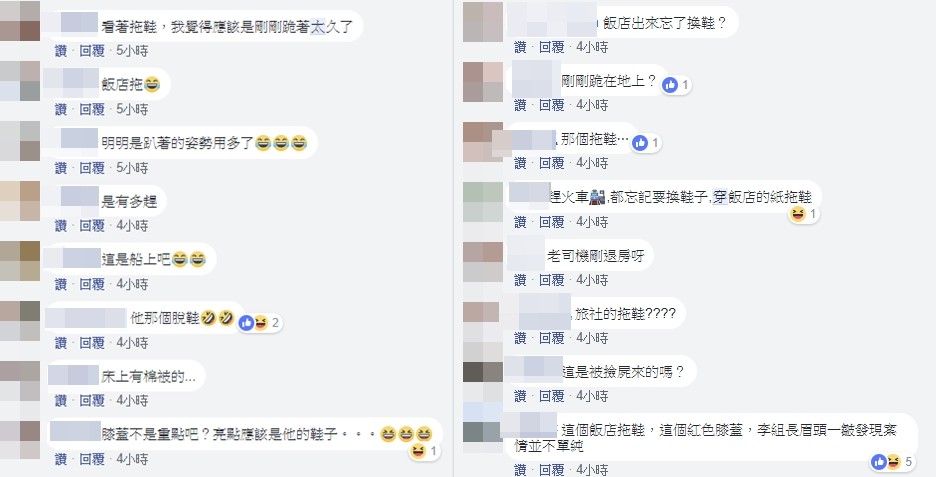This screenshot has width=936, height=477.
Task: Like the 明明是趴著的姿勢 comment
Action: pyautogui.click(x=61, y=168)
